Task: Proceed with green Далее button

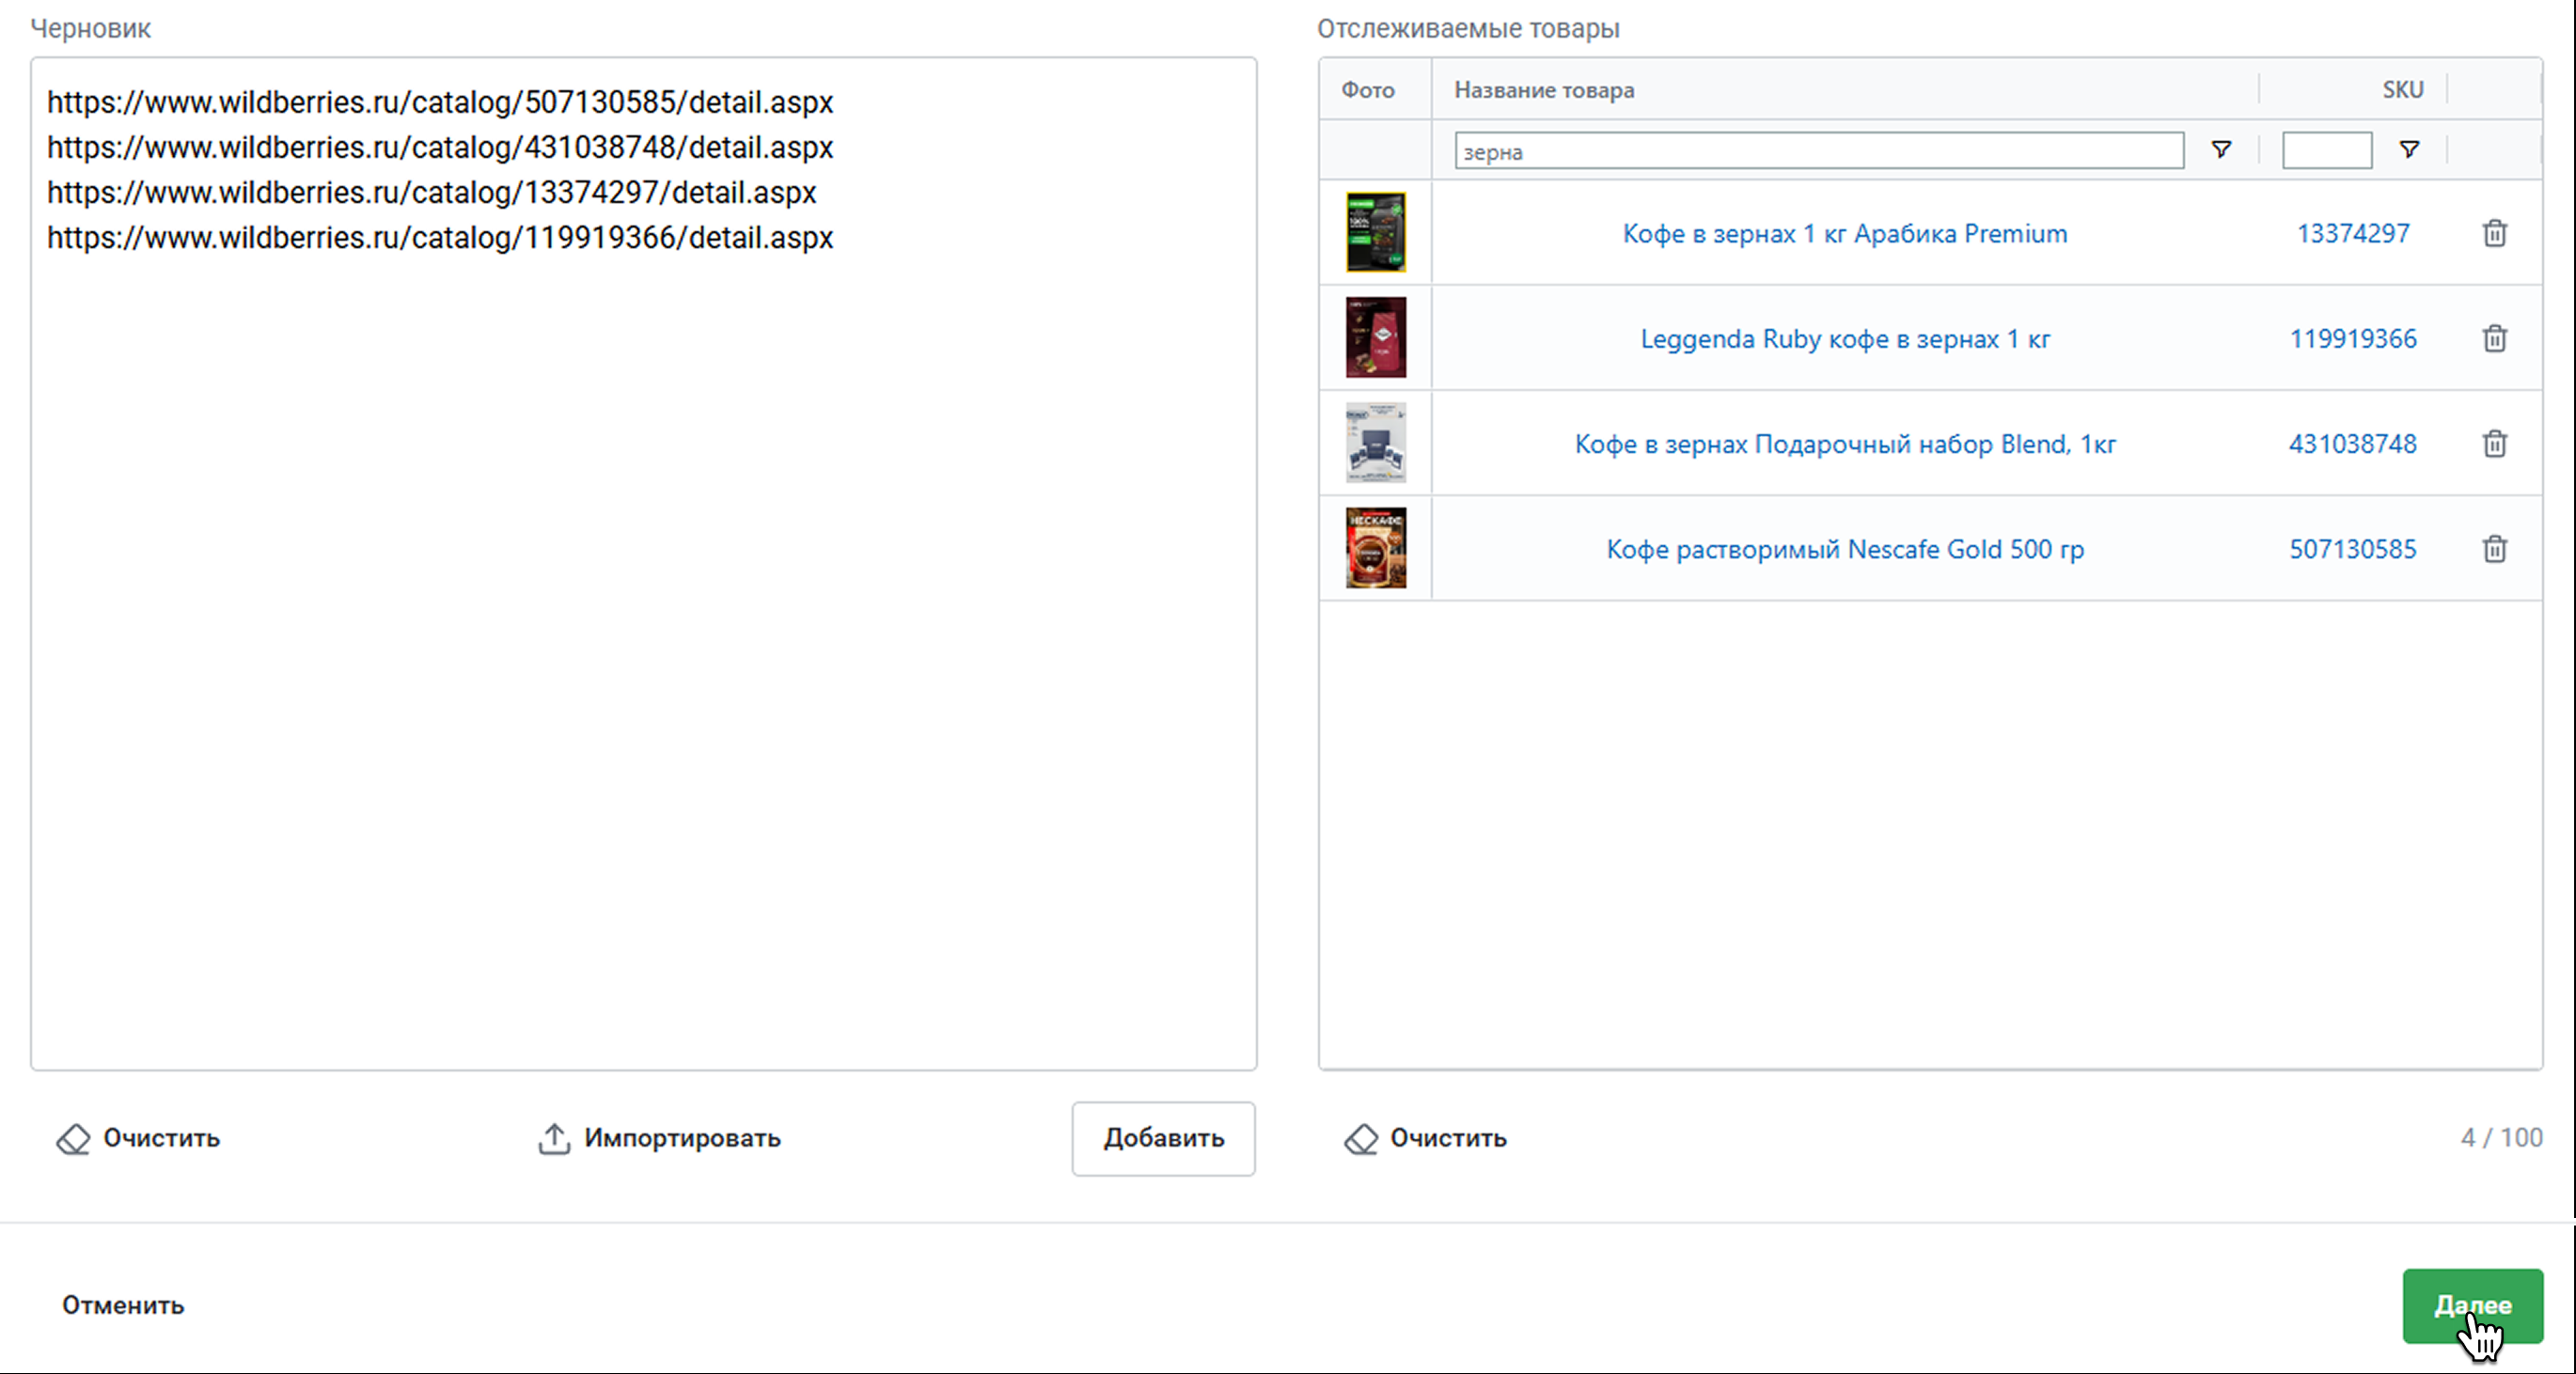Action: (2472, 1305)
